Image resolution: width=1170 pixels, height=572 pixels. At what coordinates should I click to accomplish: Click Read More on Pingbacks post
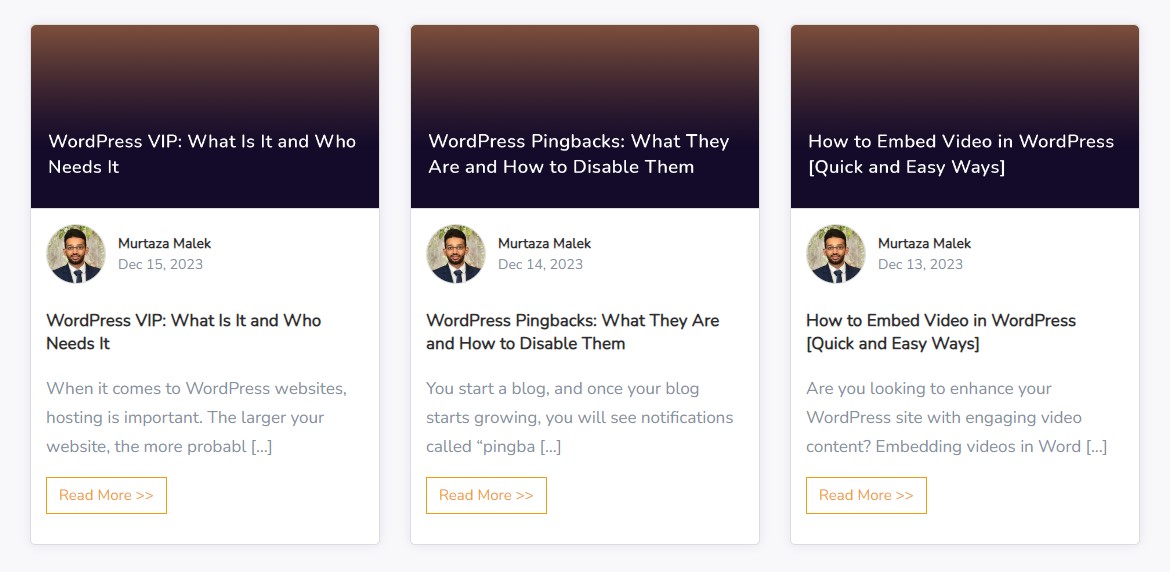point(486,495)
